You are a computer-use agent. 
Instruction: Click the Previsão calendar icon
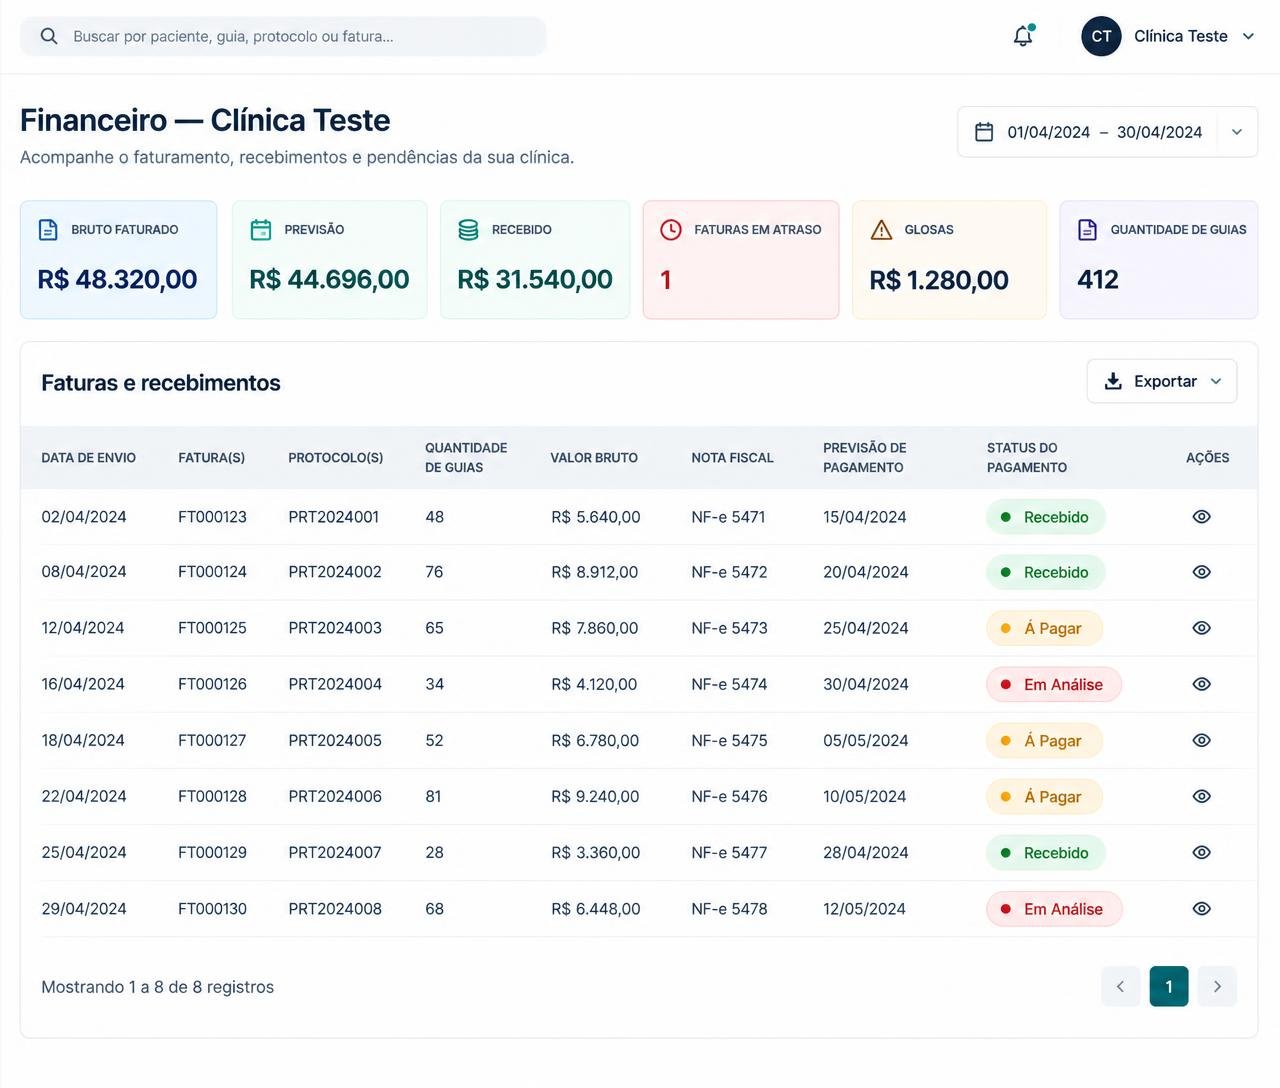[261, 229]
